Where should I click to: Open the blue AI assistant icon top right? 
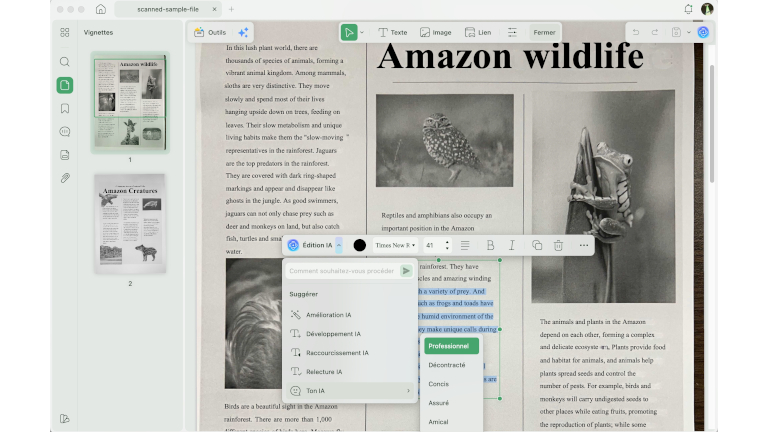(703, 32)
